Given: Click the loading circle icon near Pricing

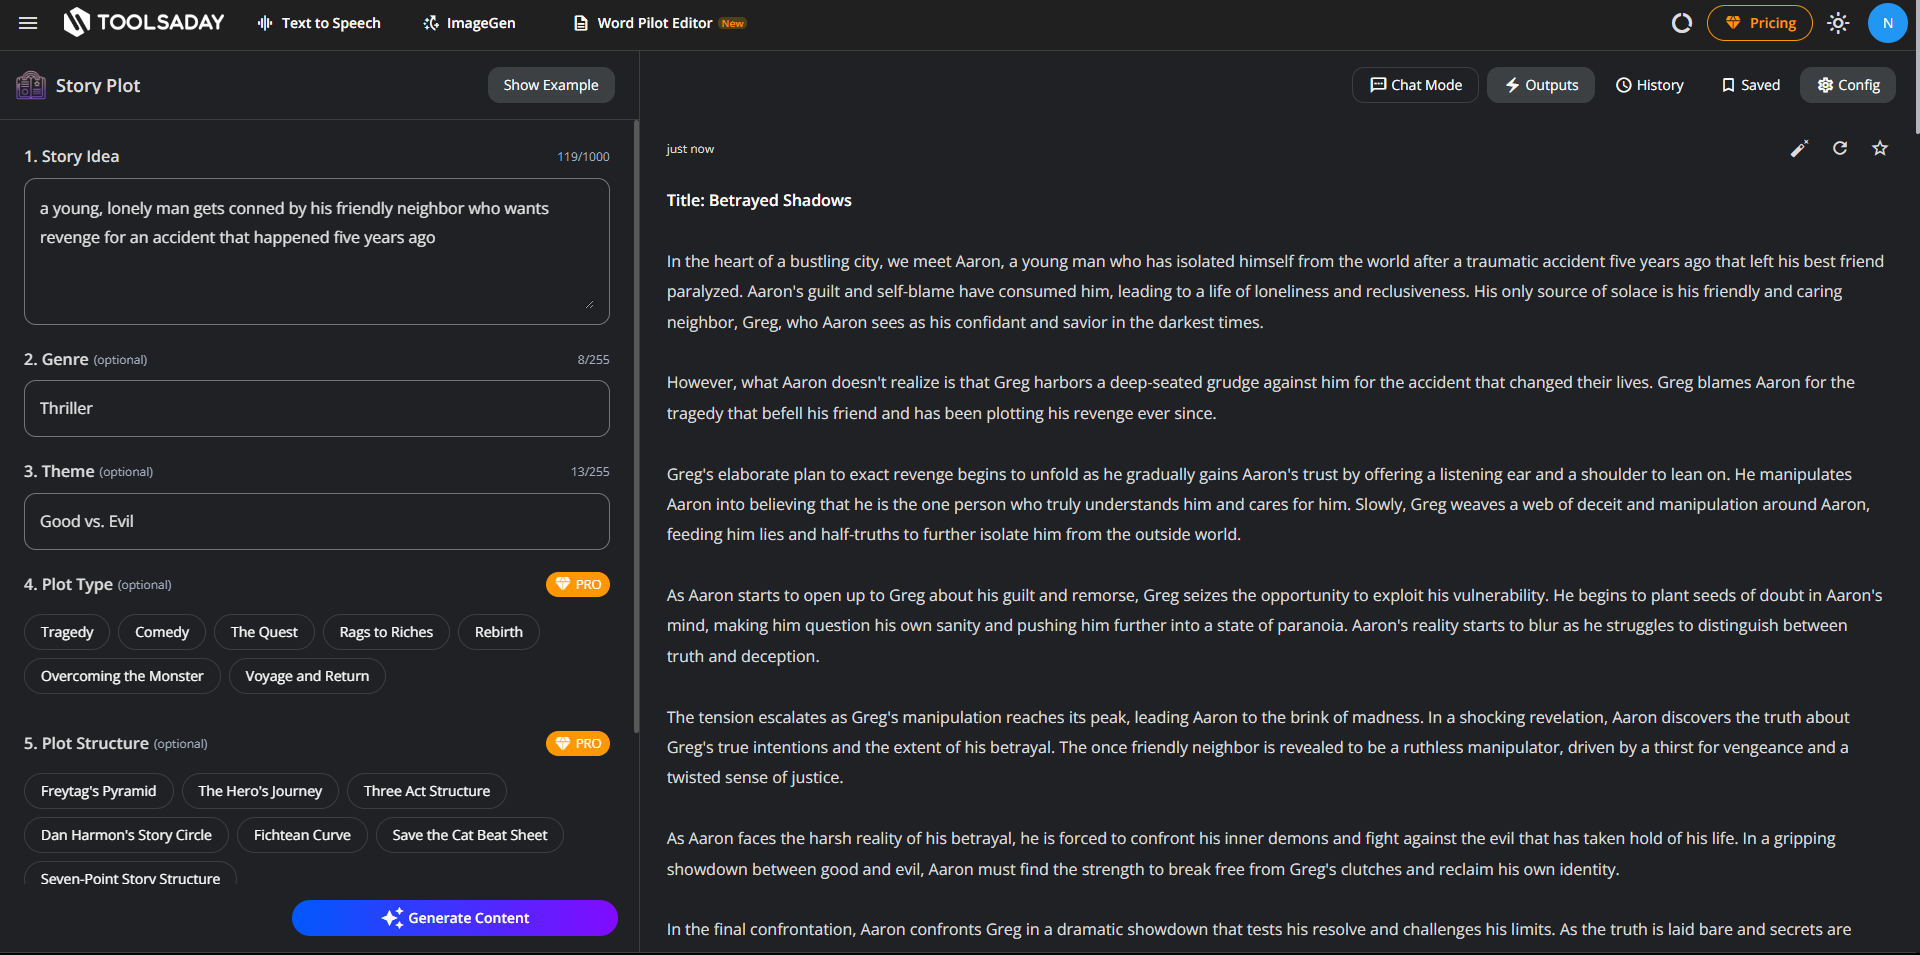Looking at the screenshot, I should pyautogui.click(x=1682, y=23).
